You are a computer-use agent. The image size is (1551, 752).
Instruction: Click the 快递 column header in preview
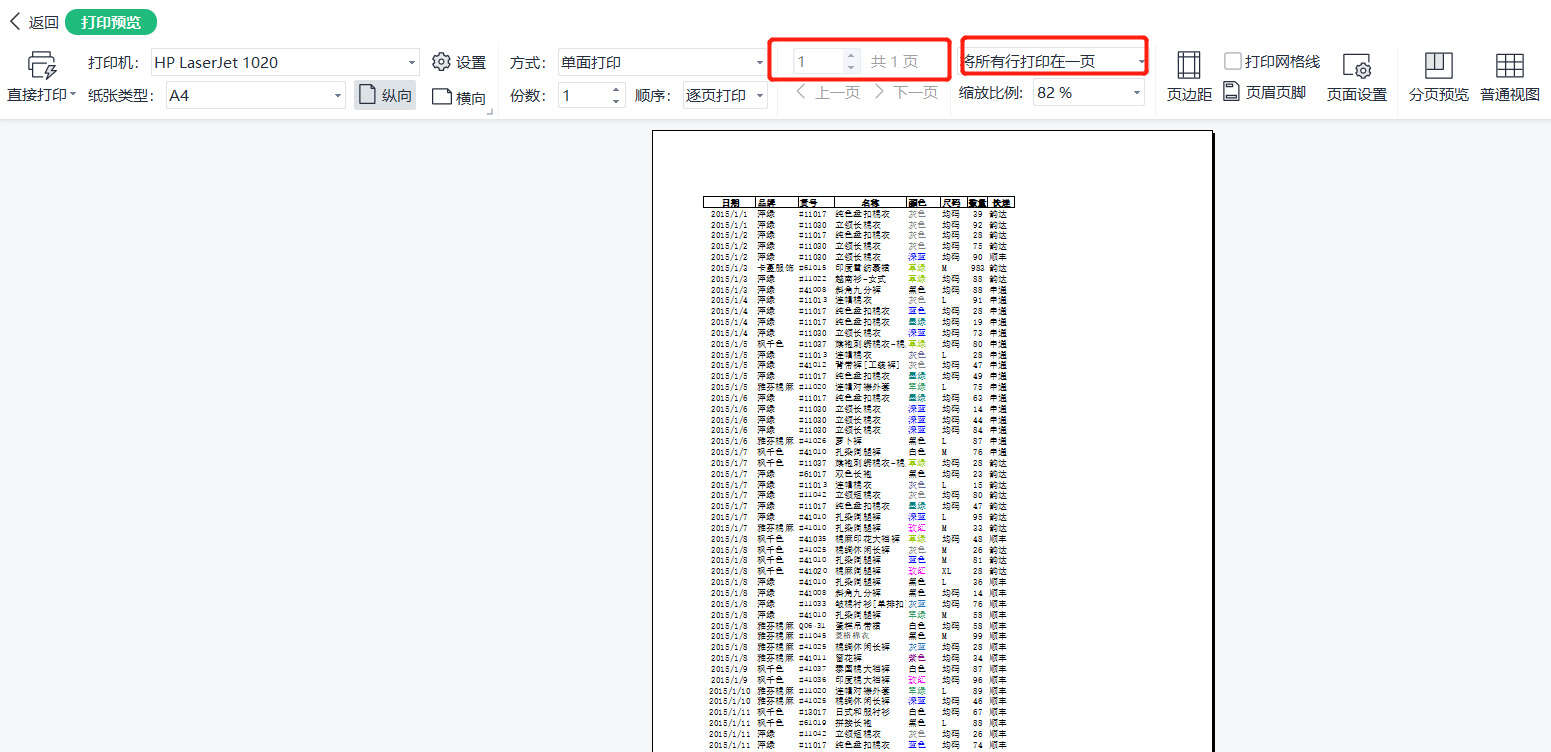(x=1002, y=202)
